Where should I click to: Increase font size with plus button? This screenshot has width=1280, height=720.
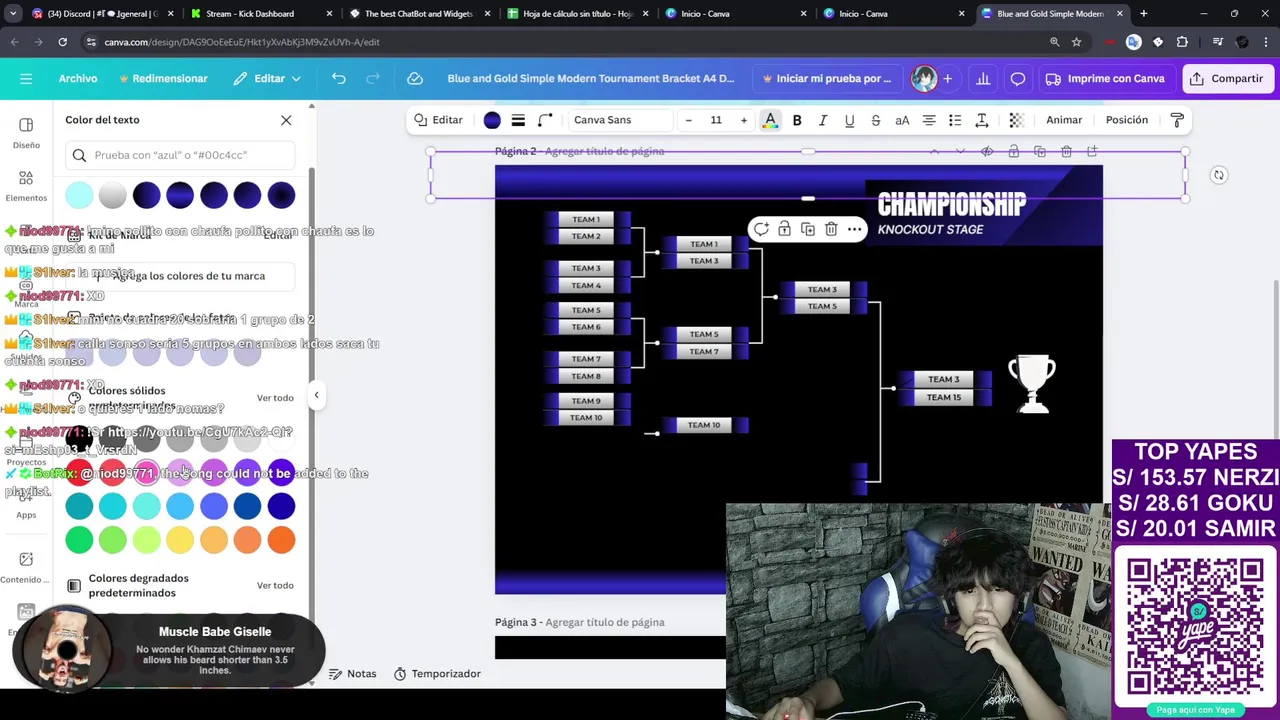coord(743,120)
